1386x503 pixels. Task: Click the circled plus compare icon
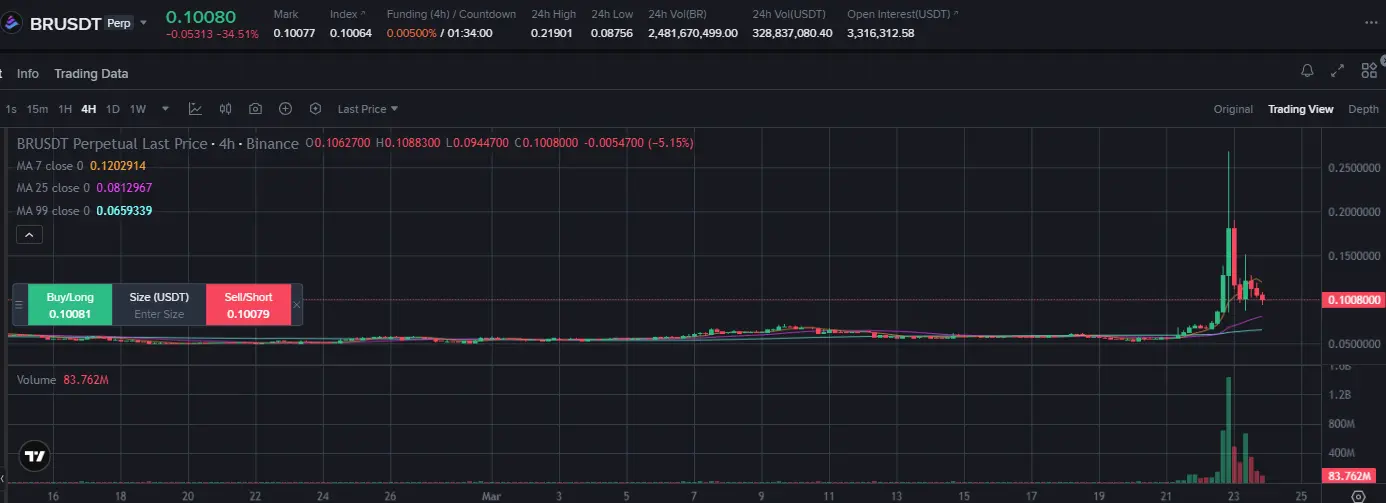[286, 109]
